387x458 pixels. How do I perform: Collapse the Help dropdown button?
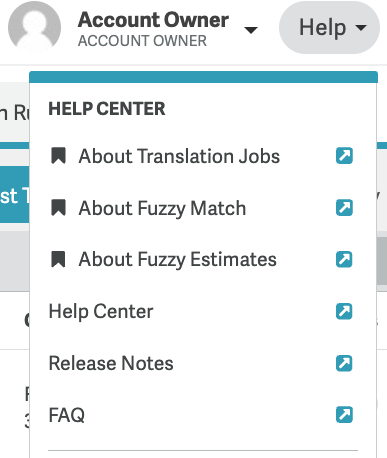[329, 27]
